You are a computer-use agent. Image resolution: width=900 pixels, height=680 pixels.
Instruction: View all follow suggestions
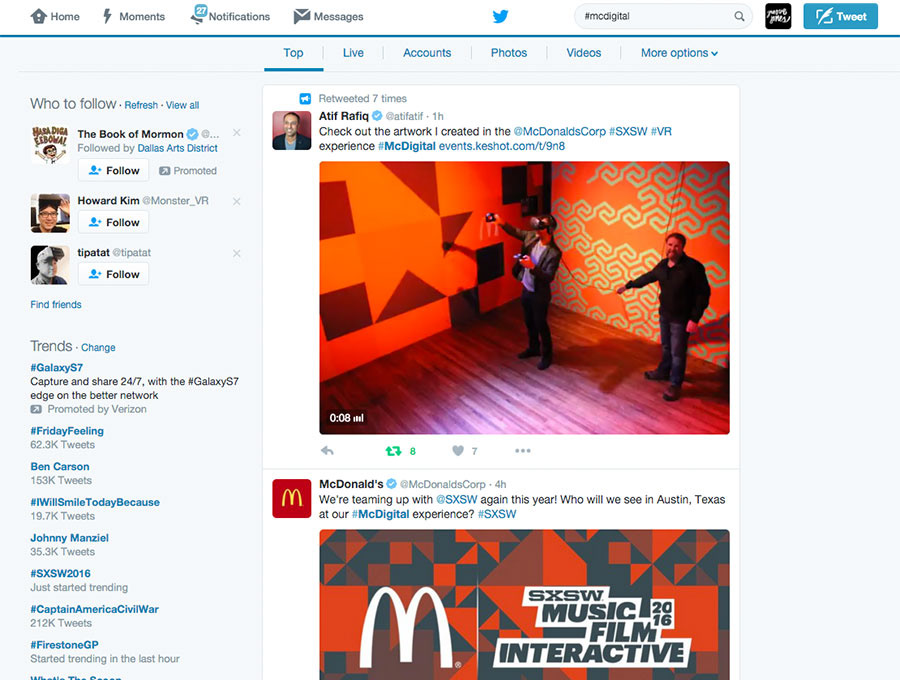183,105
